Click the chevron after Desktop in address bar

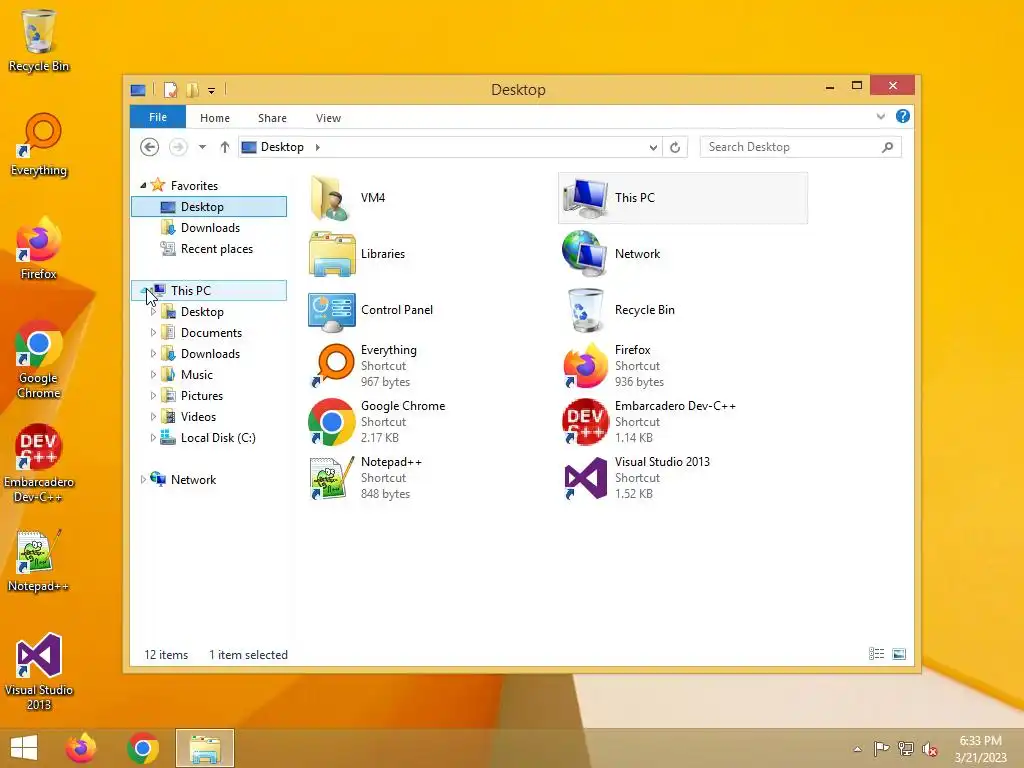click(318, 147)
